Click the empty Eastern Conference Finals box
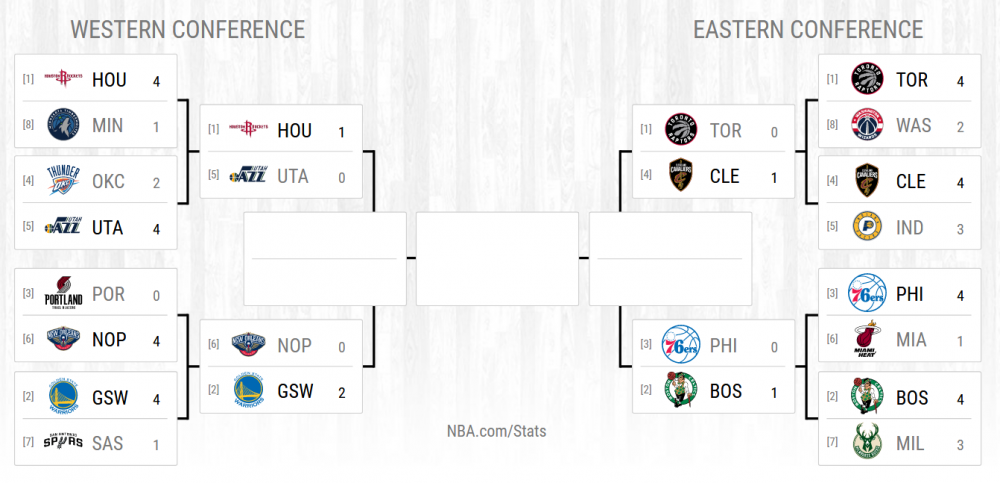1000x483 pixels. pos(670,258)
